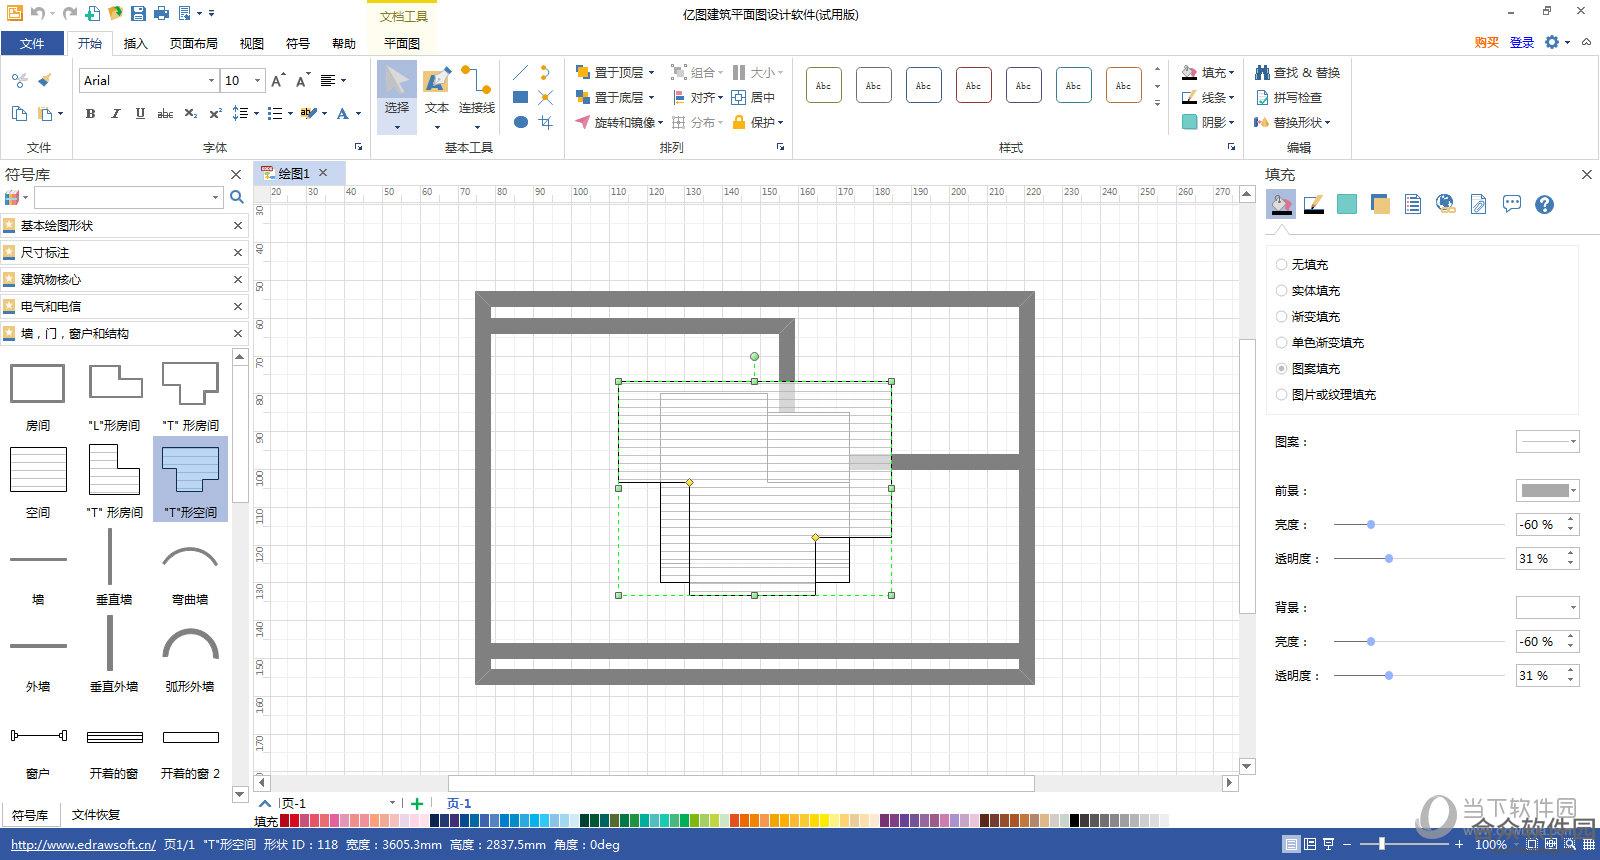This screenshot has width=1600, height=860.
Task: Open the 文件恢复 bottom tab
Action: [96, 815]
